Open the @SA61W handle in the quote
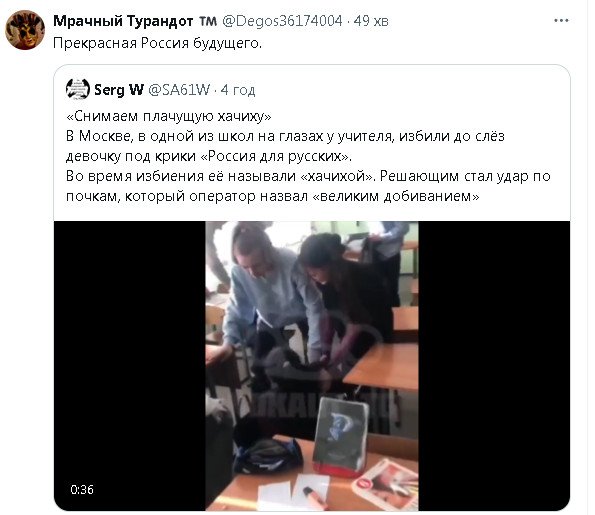The height and width of the screenshot is (515, 595). coord(178,90)
